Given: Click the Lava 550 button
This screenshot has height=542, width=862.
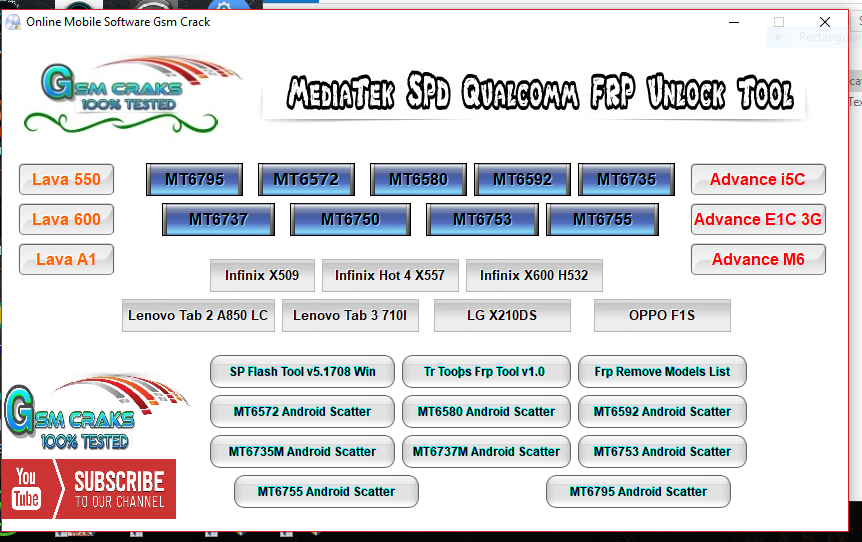Looking at the screenshot, I should pyautogui.click(x=67, y=179).
